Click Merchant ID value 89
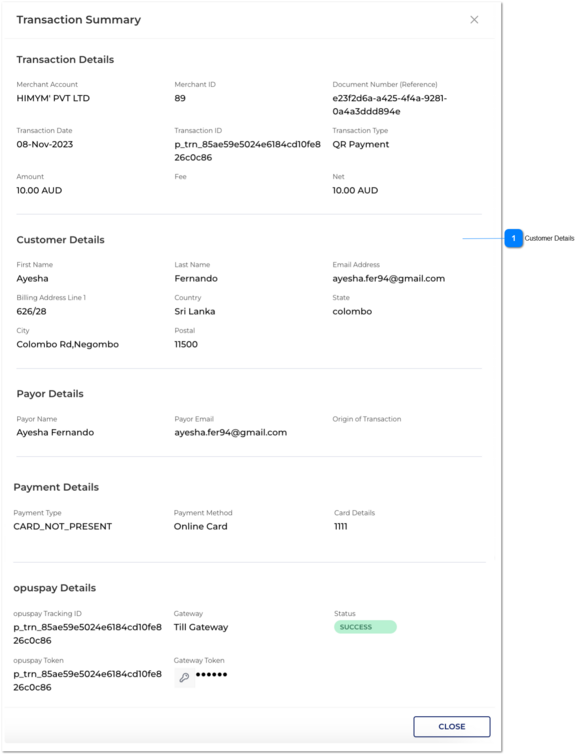 click(x=180, y=98)
